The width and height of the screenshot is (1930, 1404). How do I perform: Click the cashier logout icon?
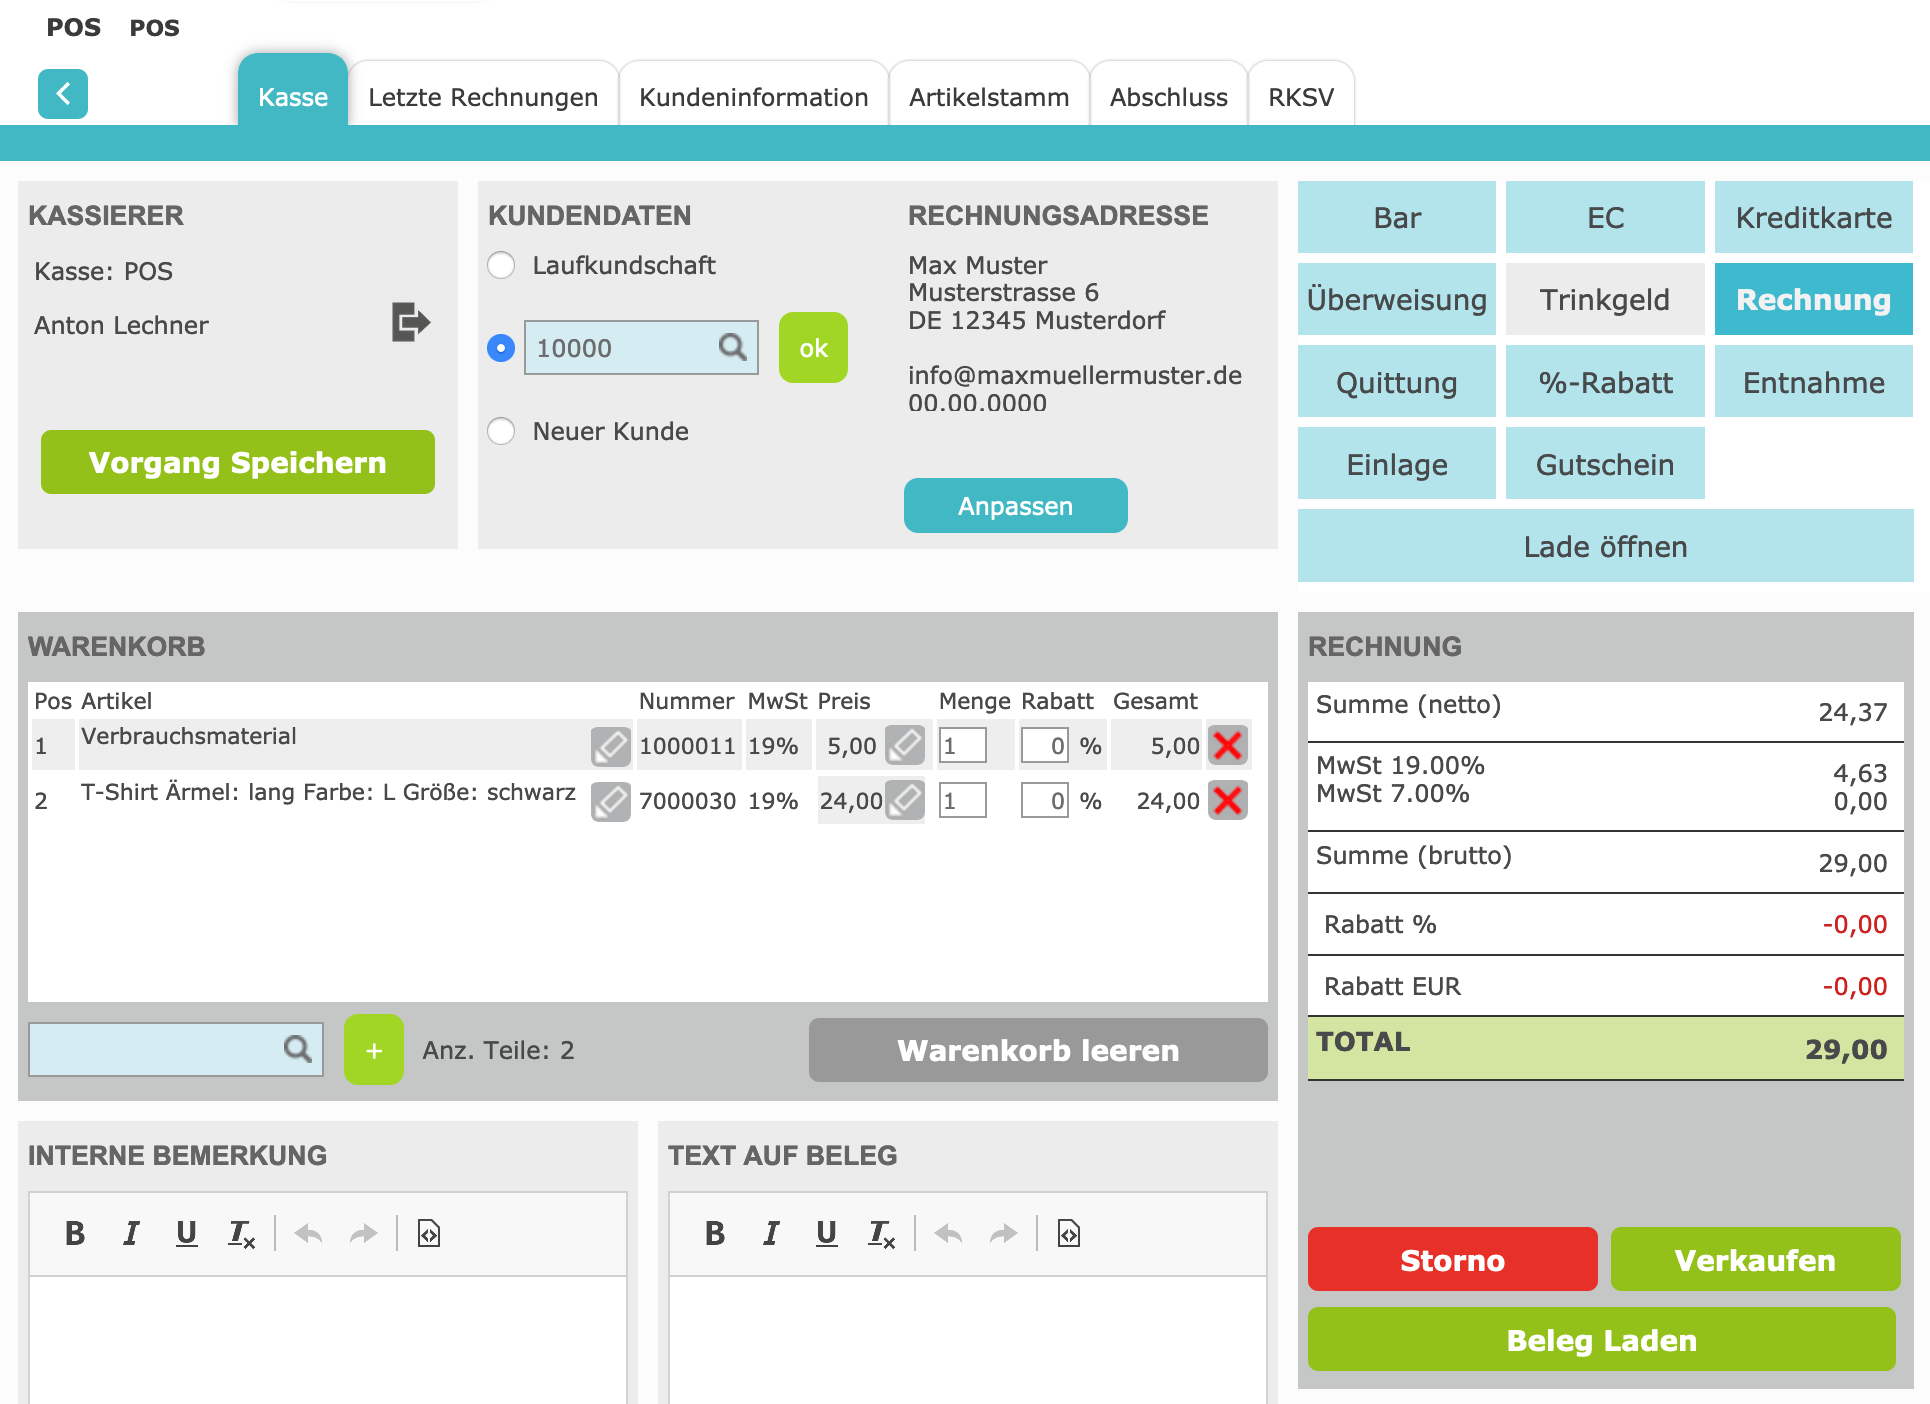410,322
